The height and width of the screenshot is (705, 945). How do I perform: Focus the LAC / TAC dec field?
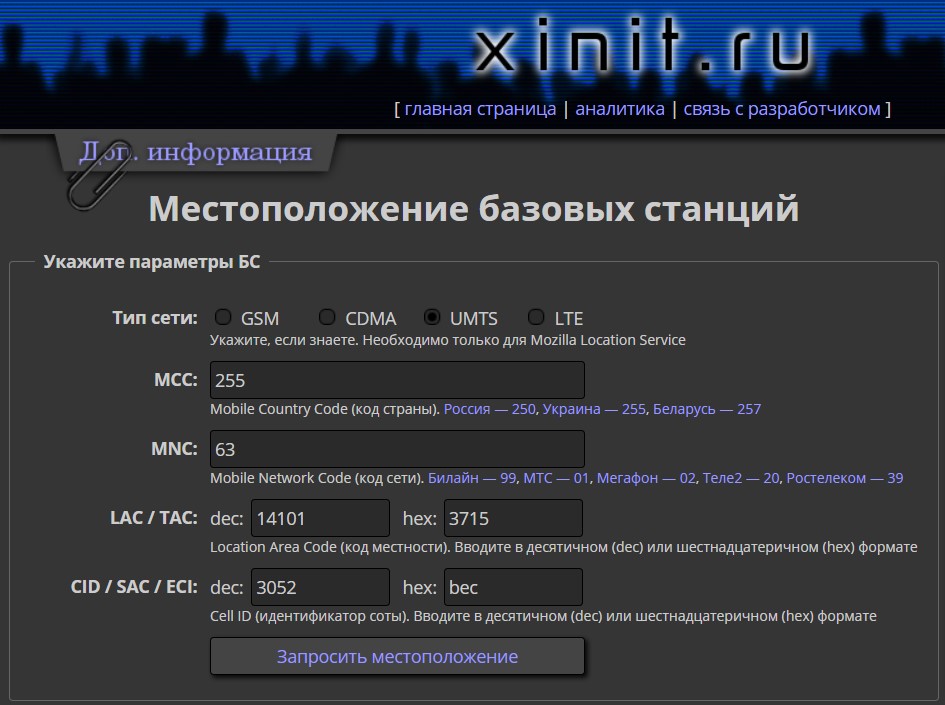321,518
